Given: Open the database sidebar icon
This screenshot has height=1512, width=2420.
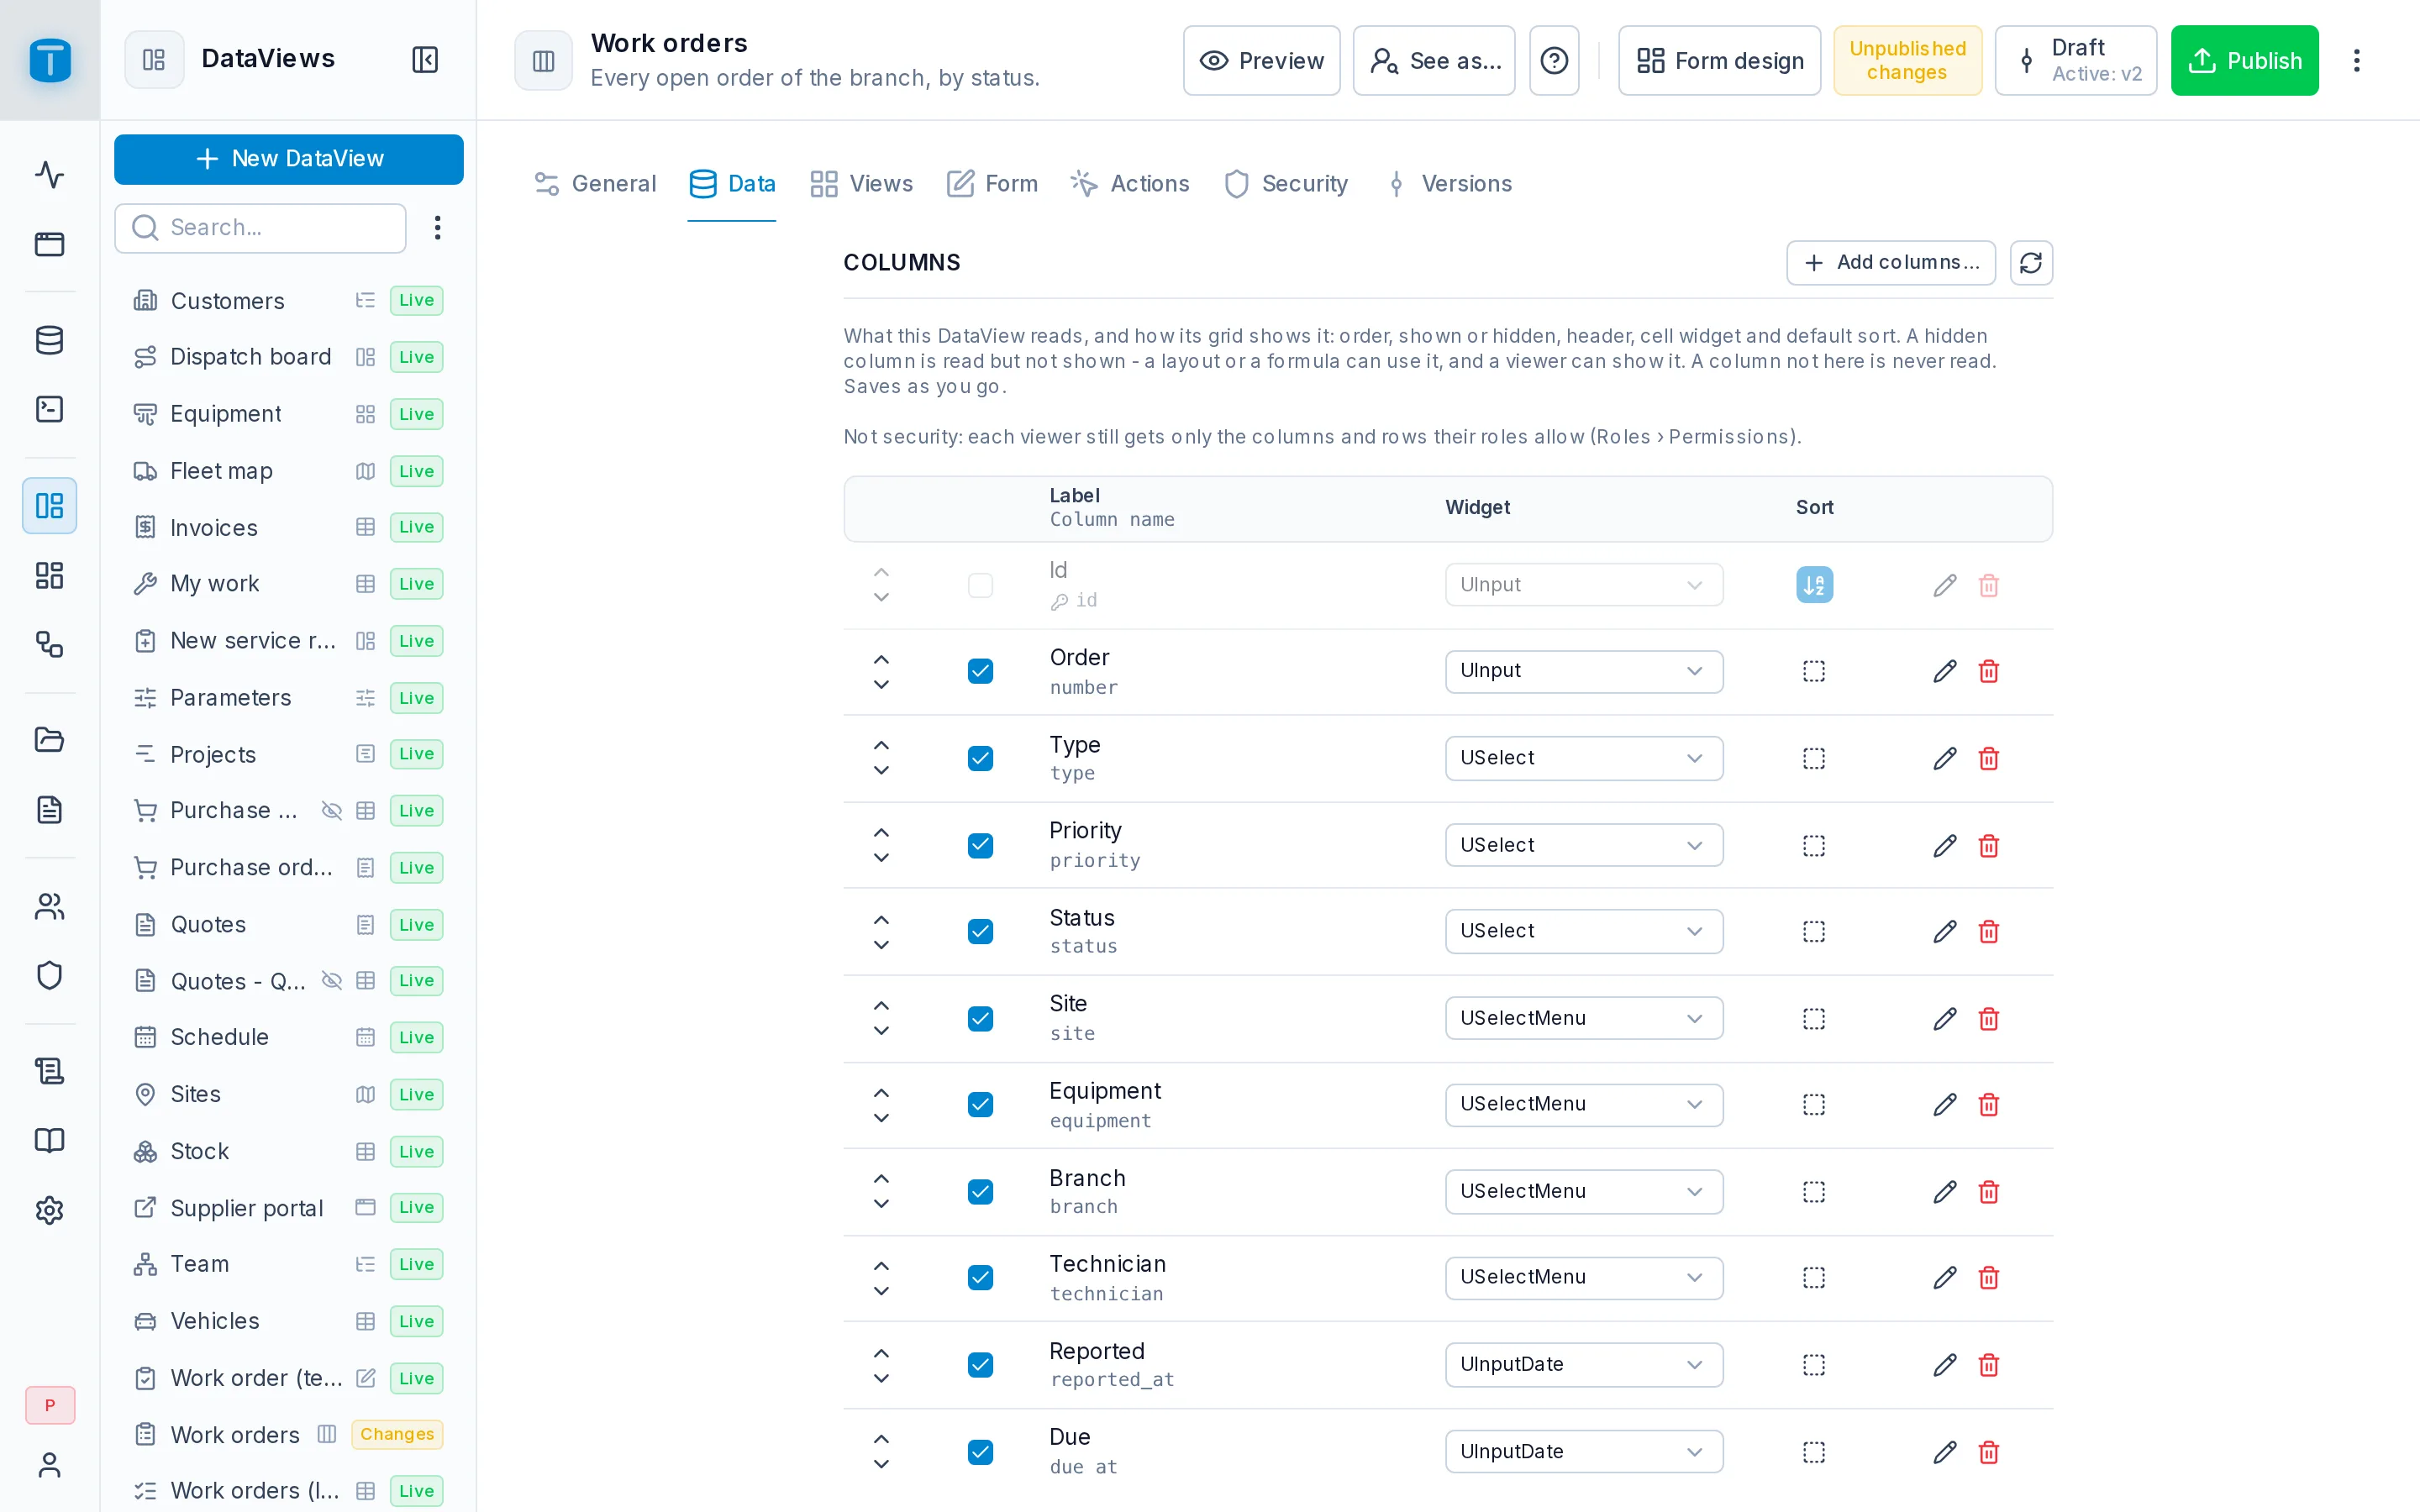Looking at the screenshot, I should click(49, 340).
